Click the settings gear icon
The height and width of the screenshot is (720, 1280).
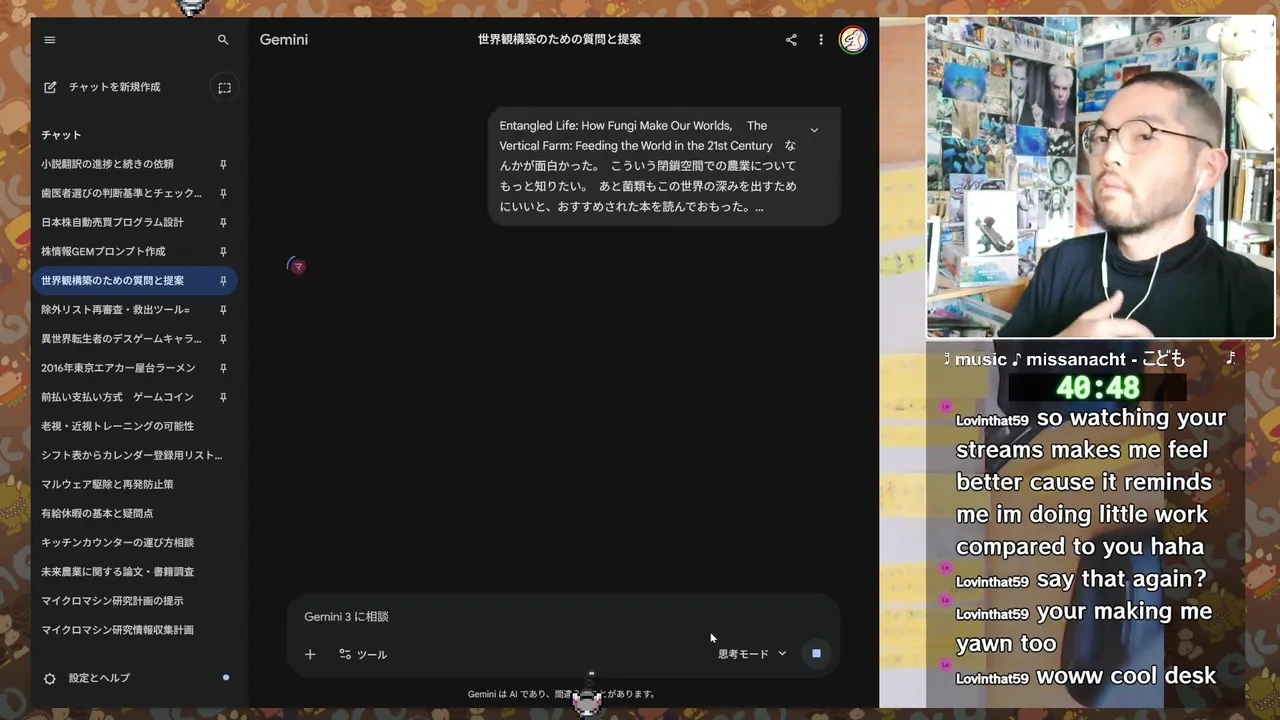pos(50,678)
